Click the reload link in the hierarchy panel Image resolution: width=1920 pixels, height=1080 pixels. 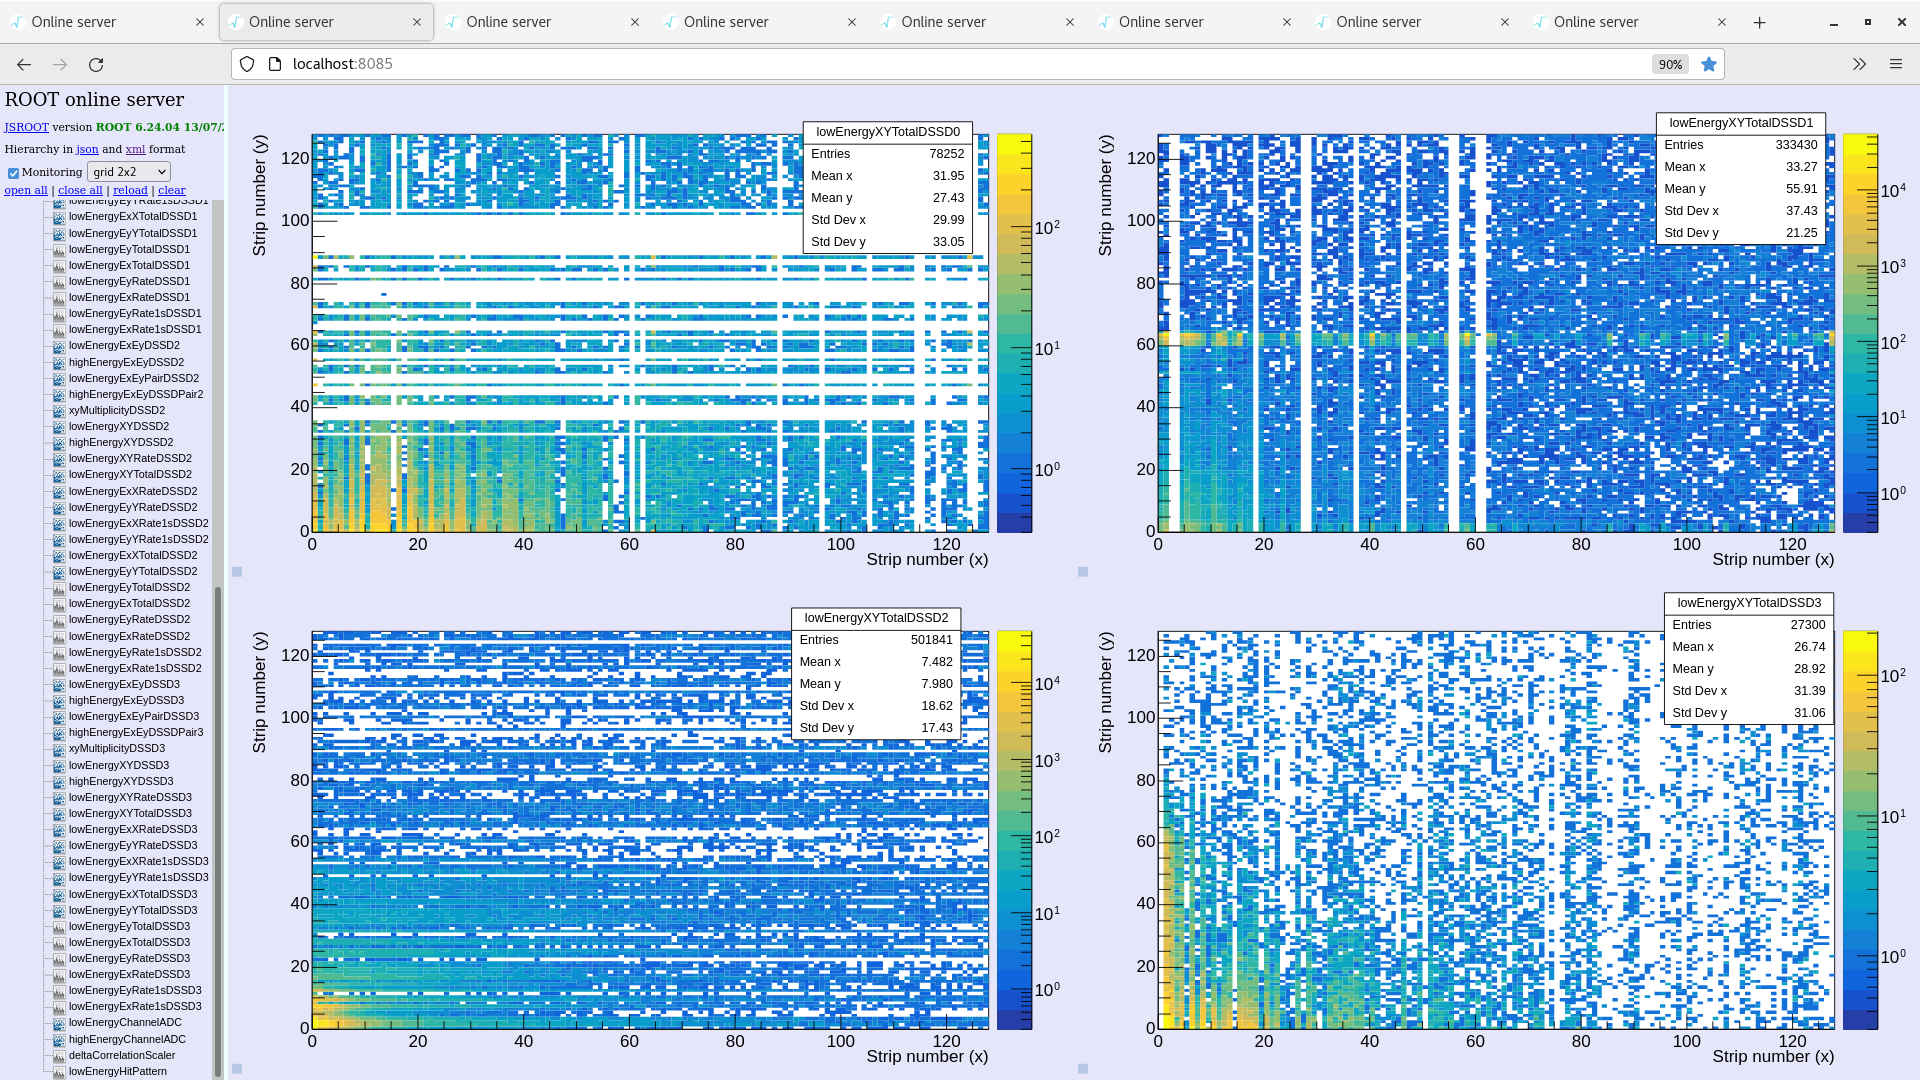[130, 190]
